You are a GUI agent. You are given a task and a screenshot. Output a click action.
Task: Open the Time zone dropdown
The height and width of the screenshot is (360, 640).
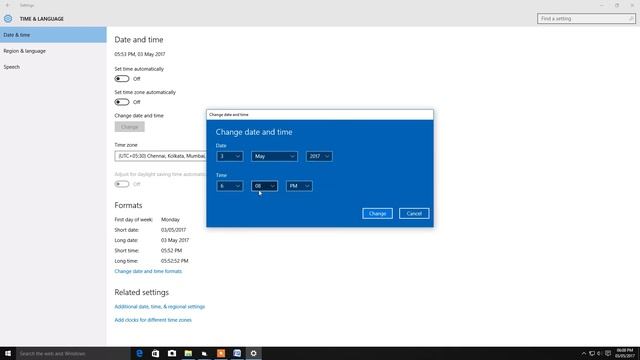(161, 156)
